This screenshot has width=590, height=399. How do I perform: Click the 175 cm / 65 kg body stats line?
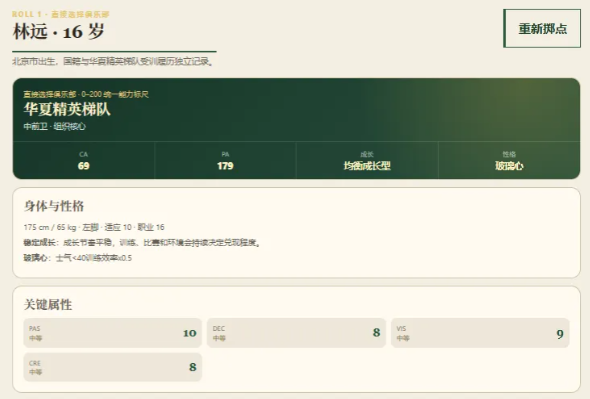94,227
